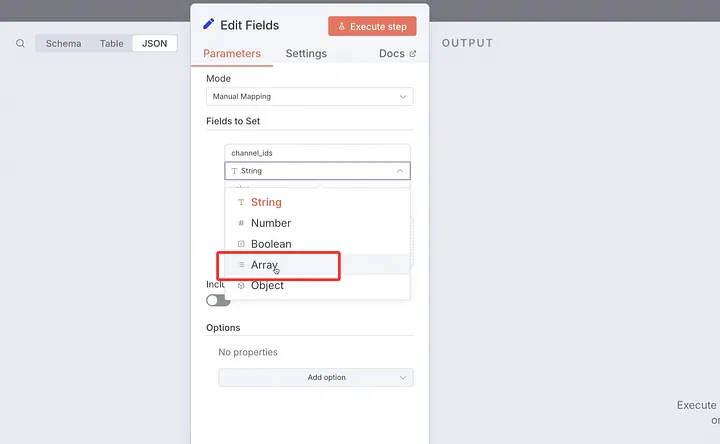Click the pencil icon beside Edit Fields
This screenshot has width=720, height=444.
tap(209, 25)
